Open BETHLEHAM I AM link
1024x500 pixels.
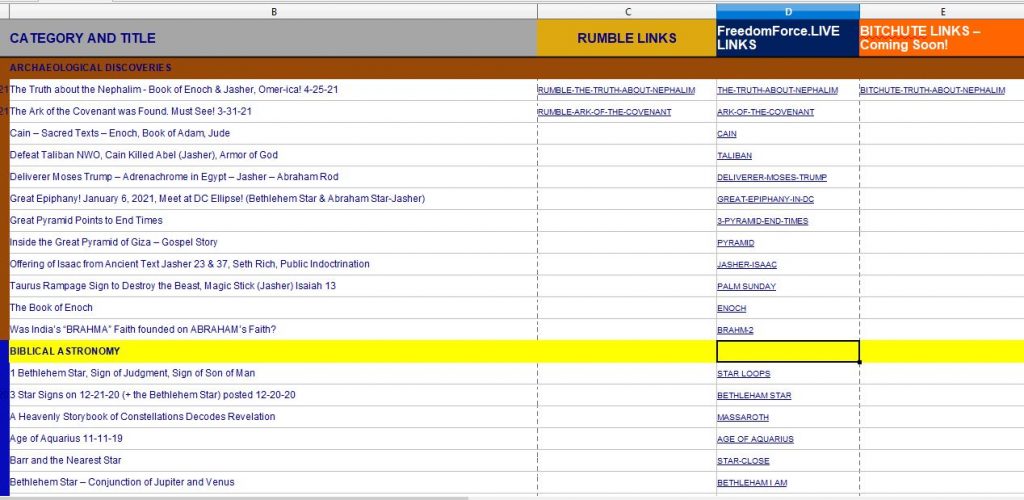click(752, 483)
